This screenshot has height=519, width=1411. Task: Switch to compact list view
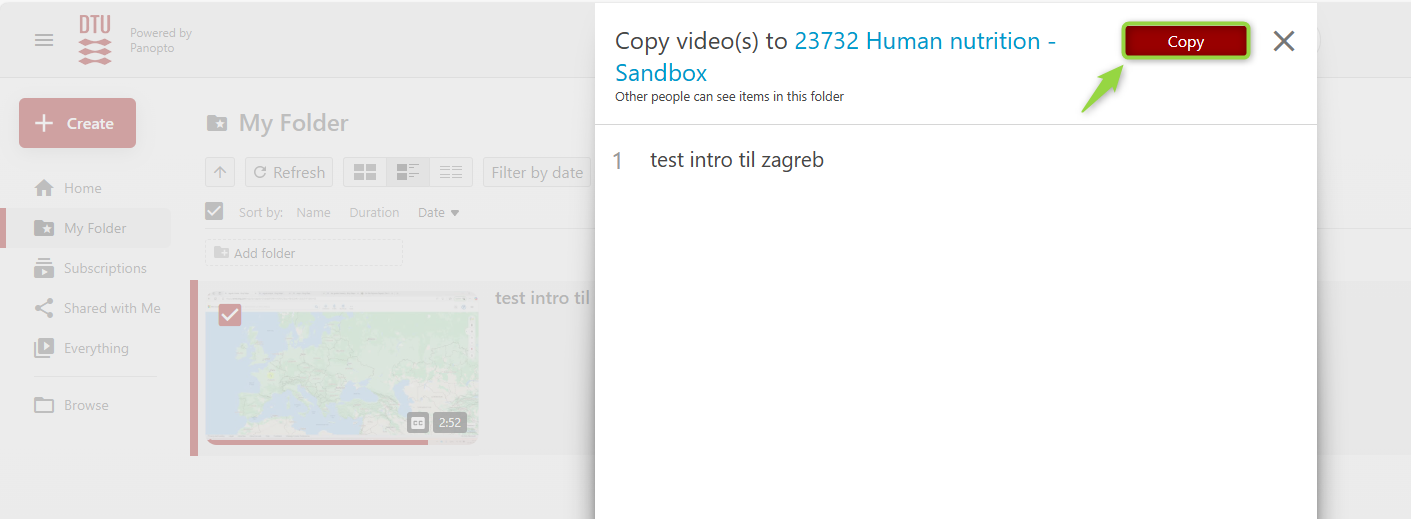[451, 172]
